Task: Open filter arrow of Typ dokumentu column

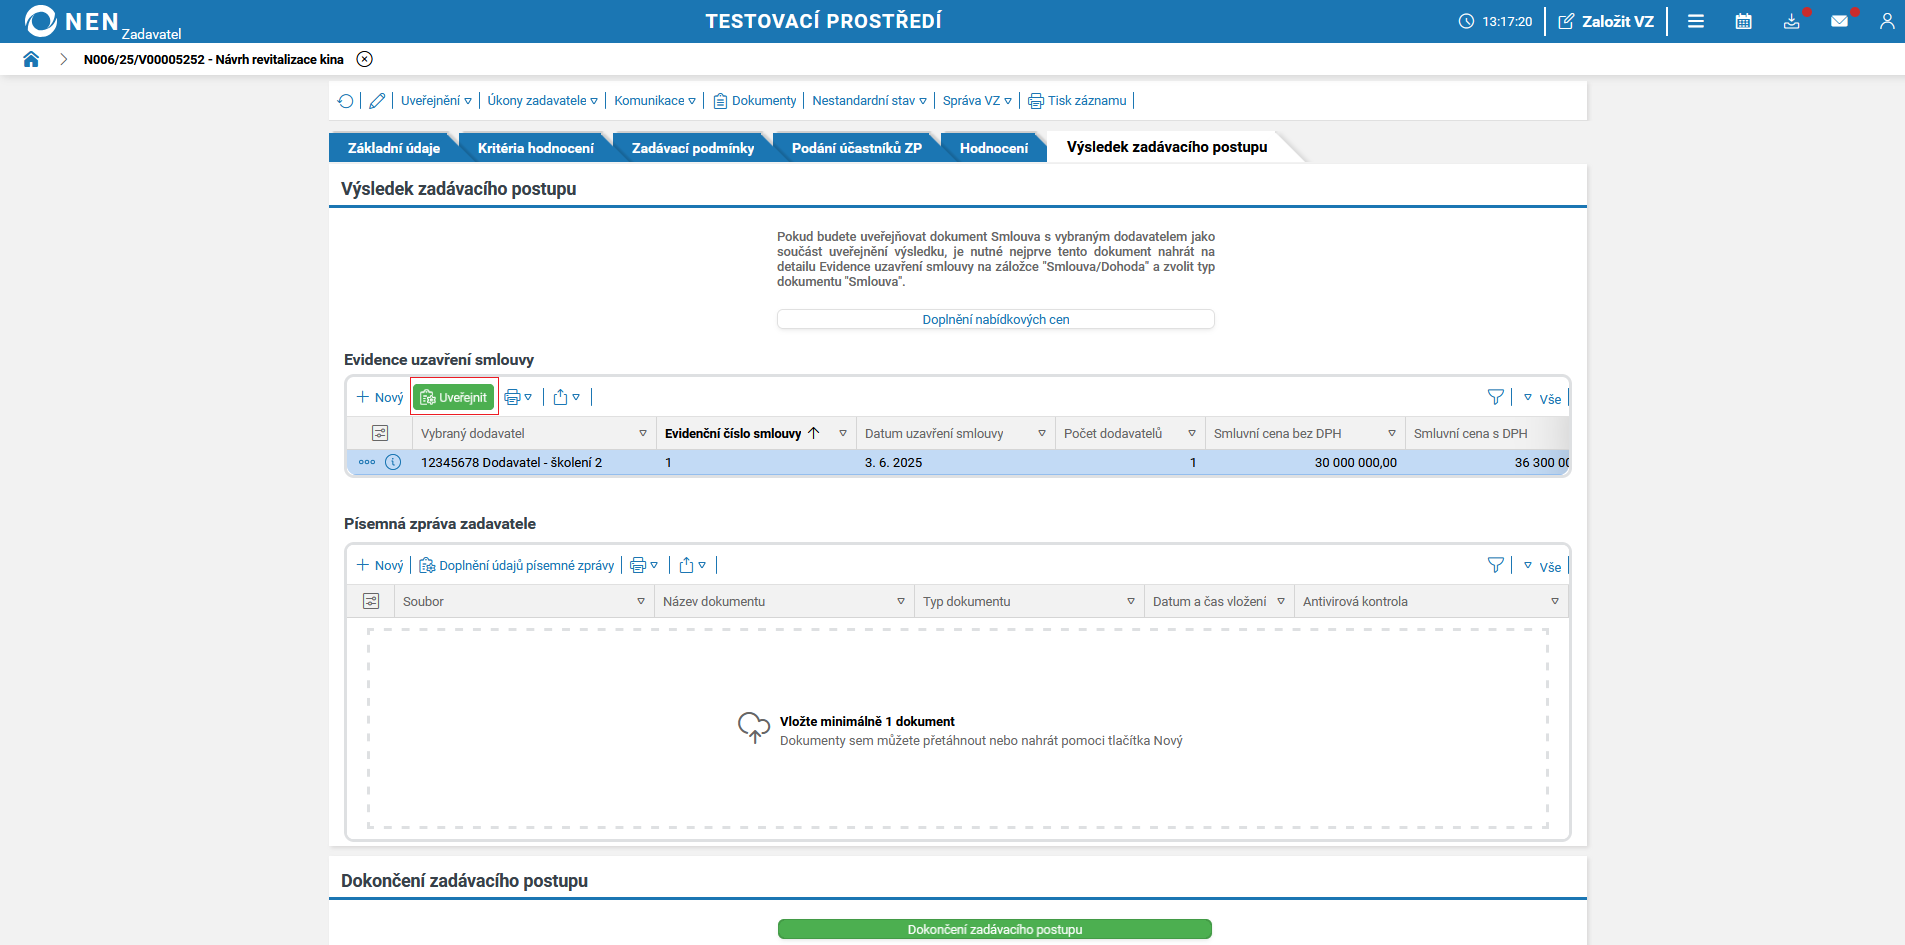Action: [x=1131, y=601]
